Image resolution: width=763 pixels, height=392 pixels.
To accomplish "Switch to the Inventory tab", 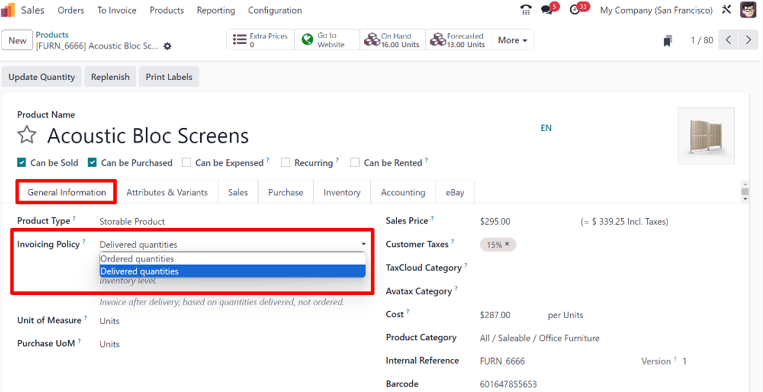I will [342, 192].
